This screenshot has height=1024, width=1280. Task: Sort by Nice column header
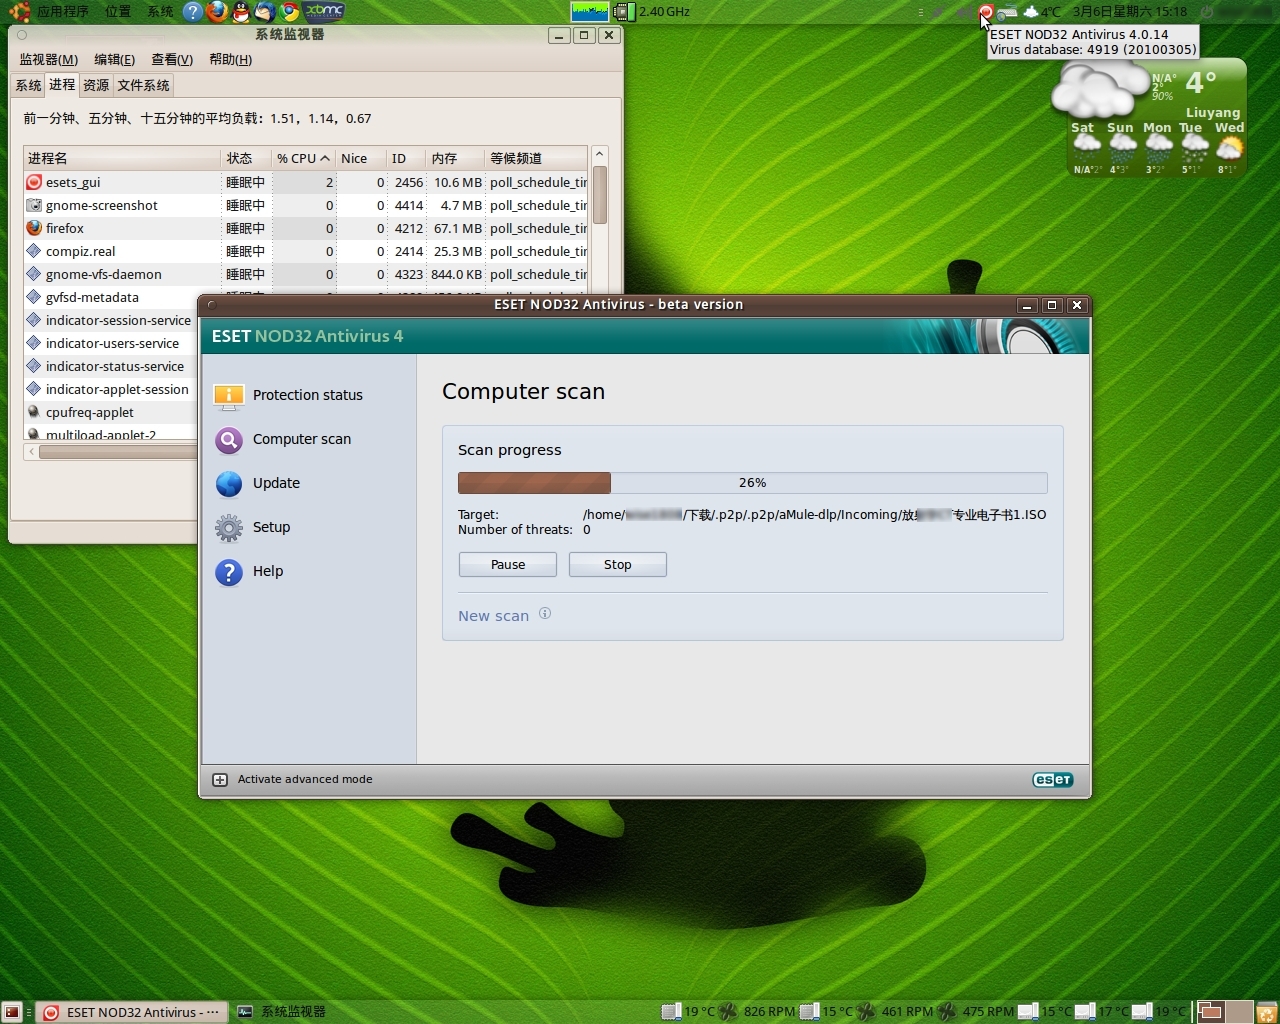tap(361, 158)
